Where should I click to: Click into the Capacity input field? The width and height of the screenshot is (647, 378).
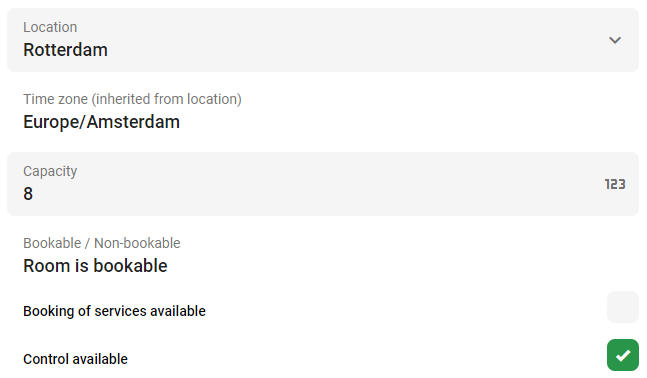tap(323, 184)
